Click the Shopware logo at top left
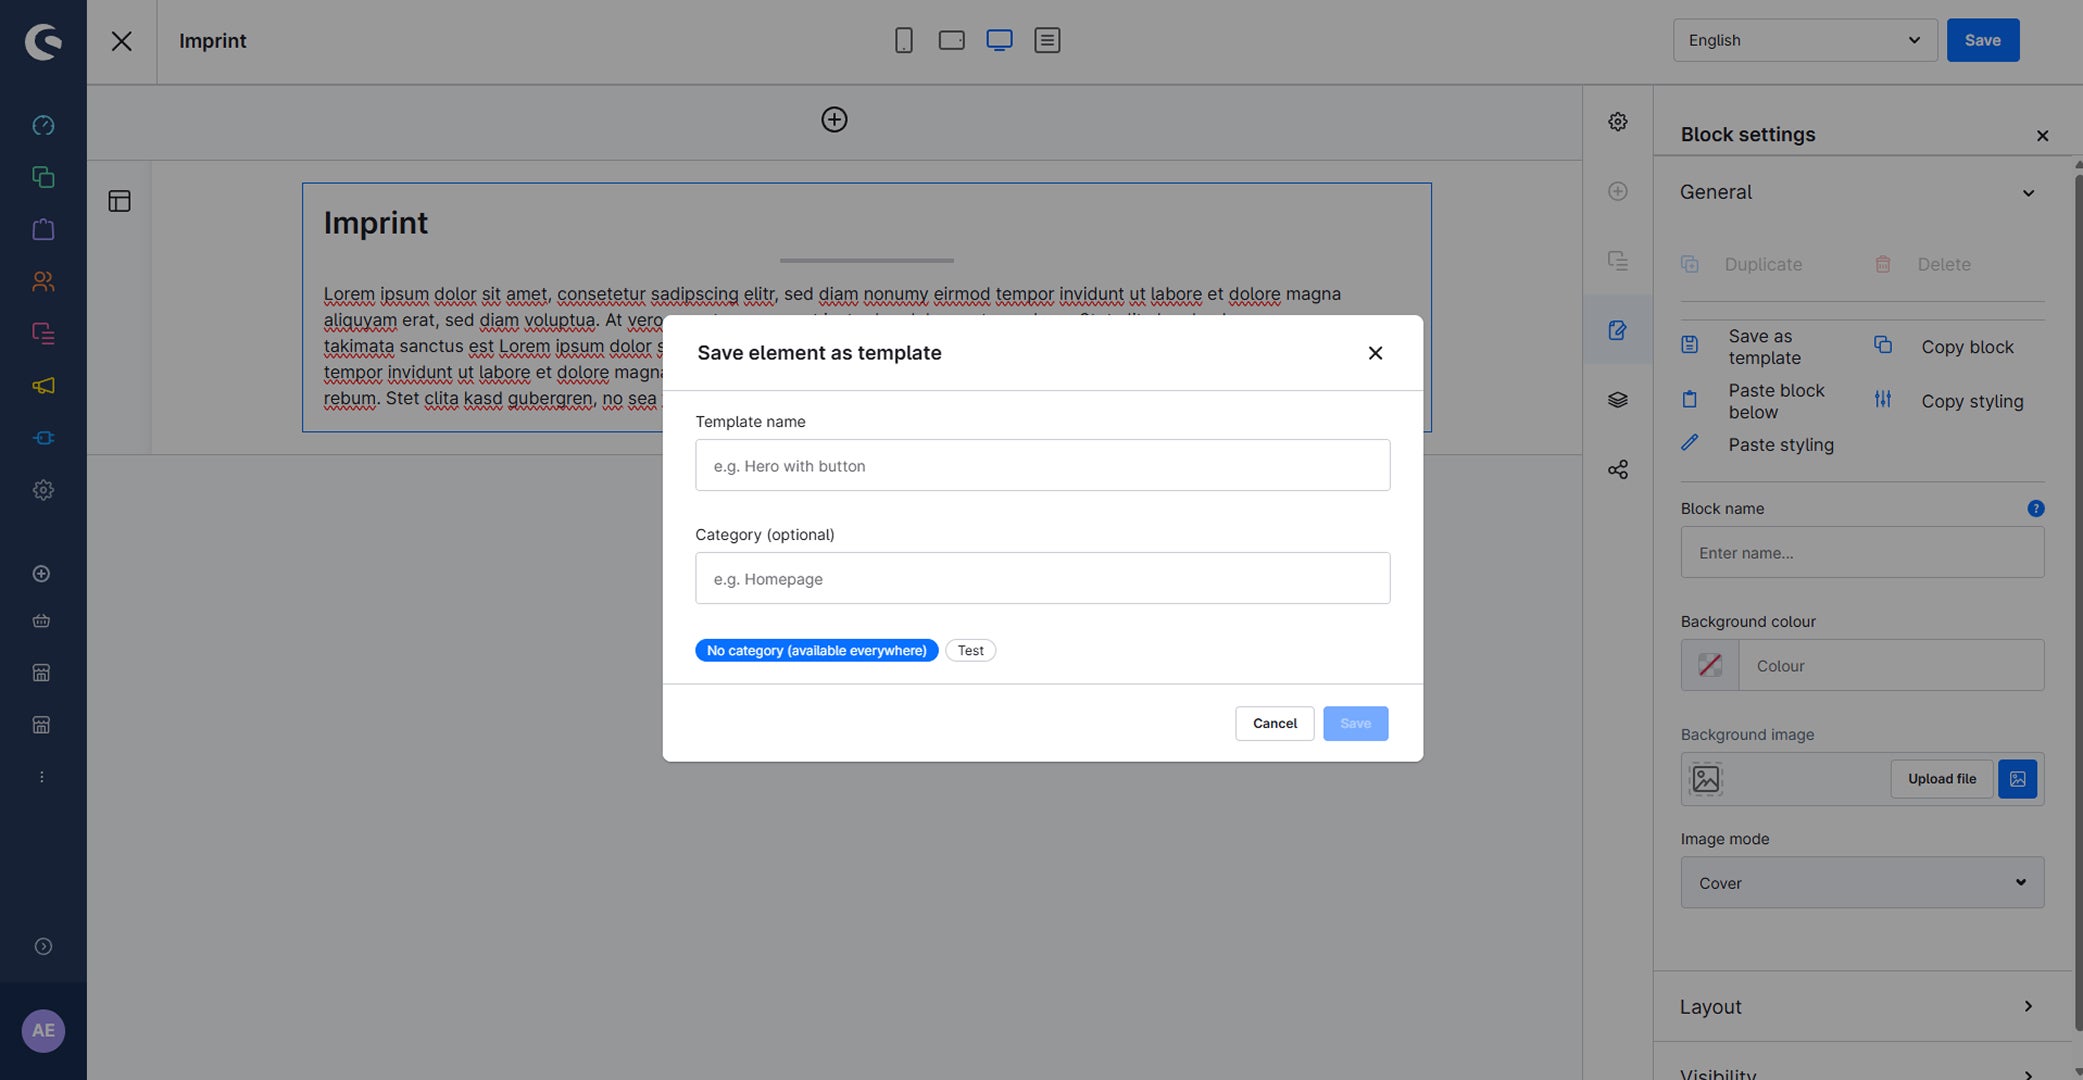2083x1080 pixels. (x=43, y=41)
